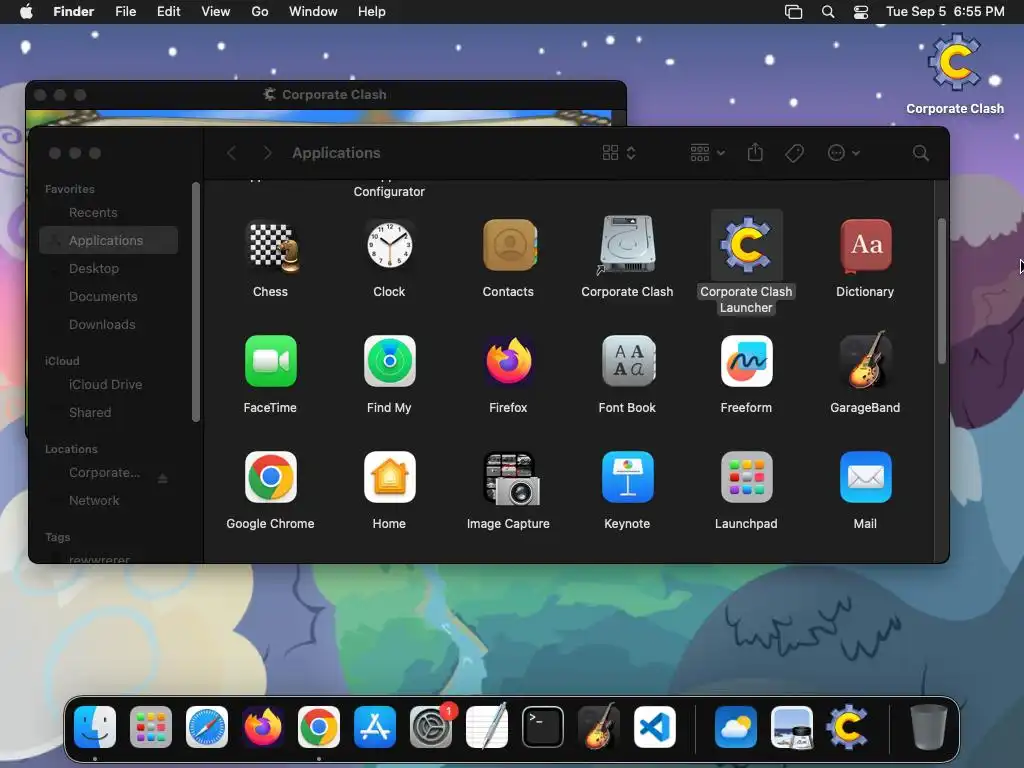
Task: Open the Help menu
Action: (372, 12)
